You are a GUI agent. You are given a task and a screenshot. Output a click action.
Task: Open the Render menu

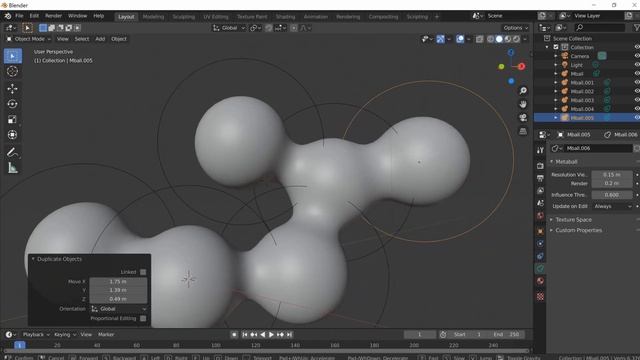click(x=53, y=16)
